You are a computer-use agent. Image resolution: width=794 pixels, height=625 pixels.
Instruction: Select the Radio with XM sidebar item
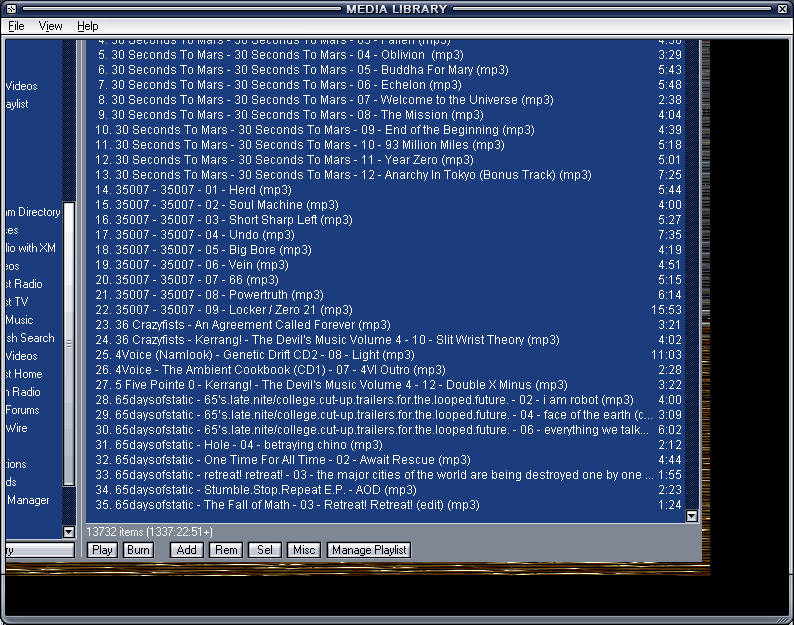click(x=31, y=248)
